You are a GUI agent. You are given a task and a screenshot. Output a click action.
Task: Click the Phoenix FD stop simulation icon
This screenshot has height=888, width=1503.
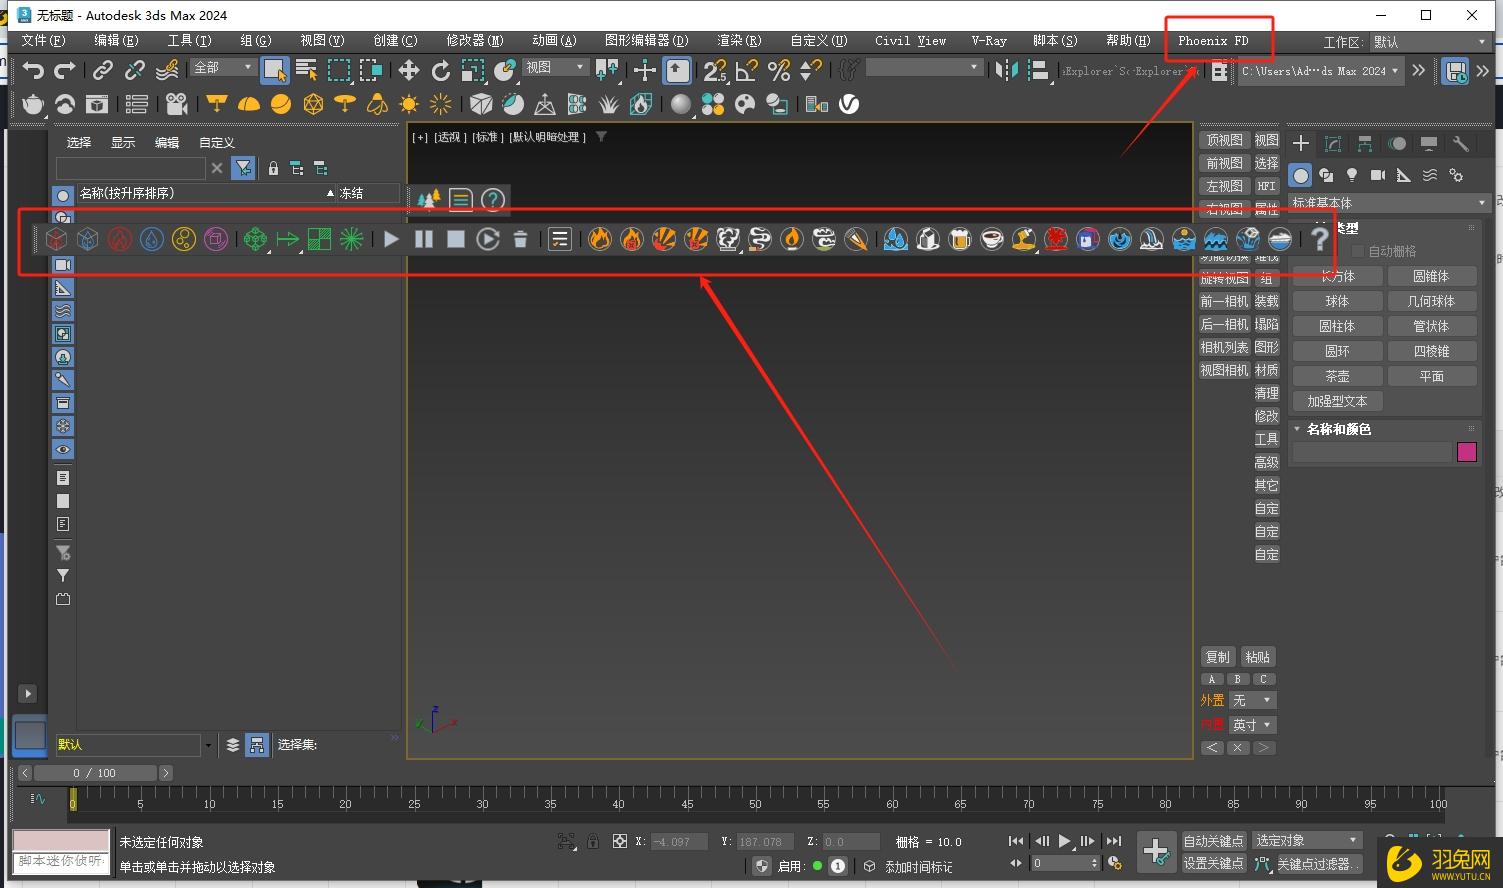tap(456, 239)
